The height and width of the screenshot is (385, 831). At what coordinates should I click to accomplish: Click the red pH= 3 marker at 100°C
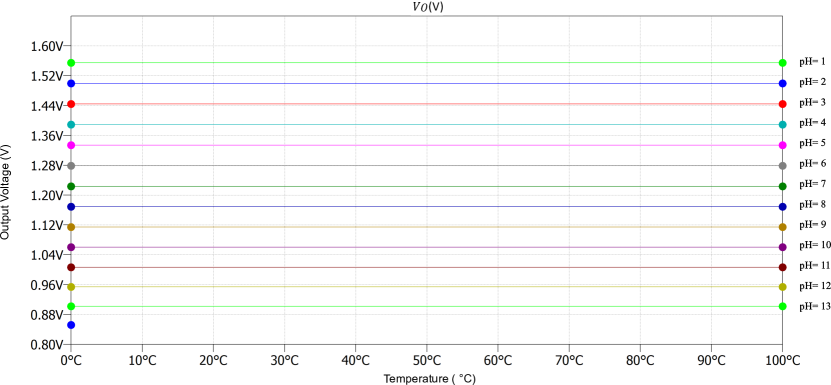pyautogui.click(x=782, y=104)
